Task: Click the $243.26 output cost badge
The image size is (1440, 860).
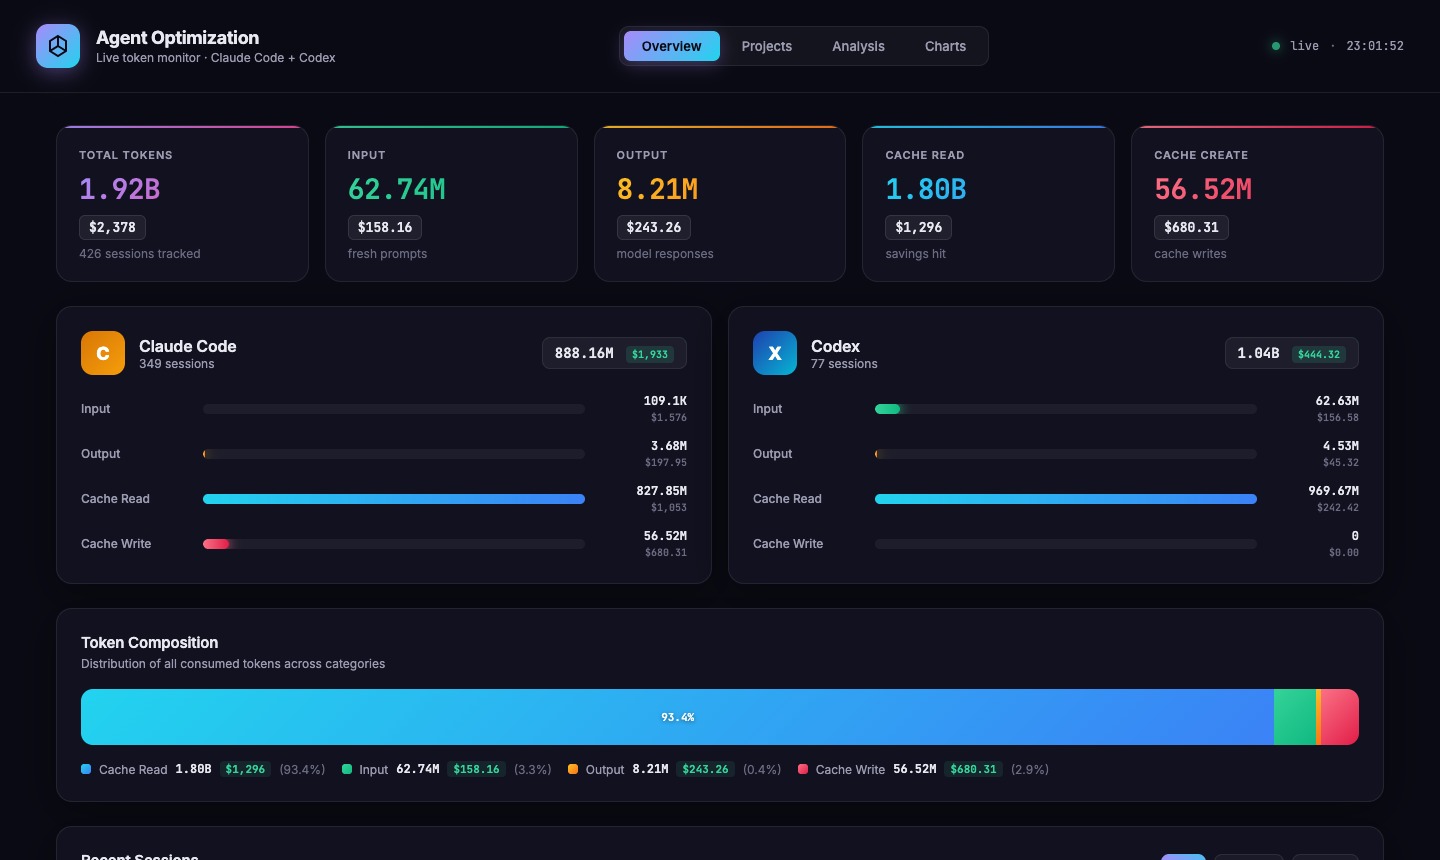Action: tap(654, 228)
